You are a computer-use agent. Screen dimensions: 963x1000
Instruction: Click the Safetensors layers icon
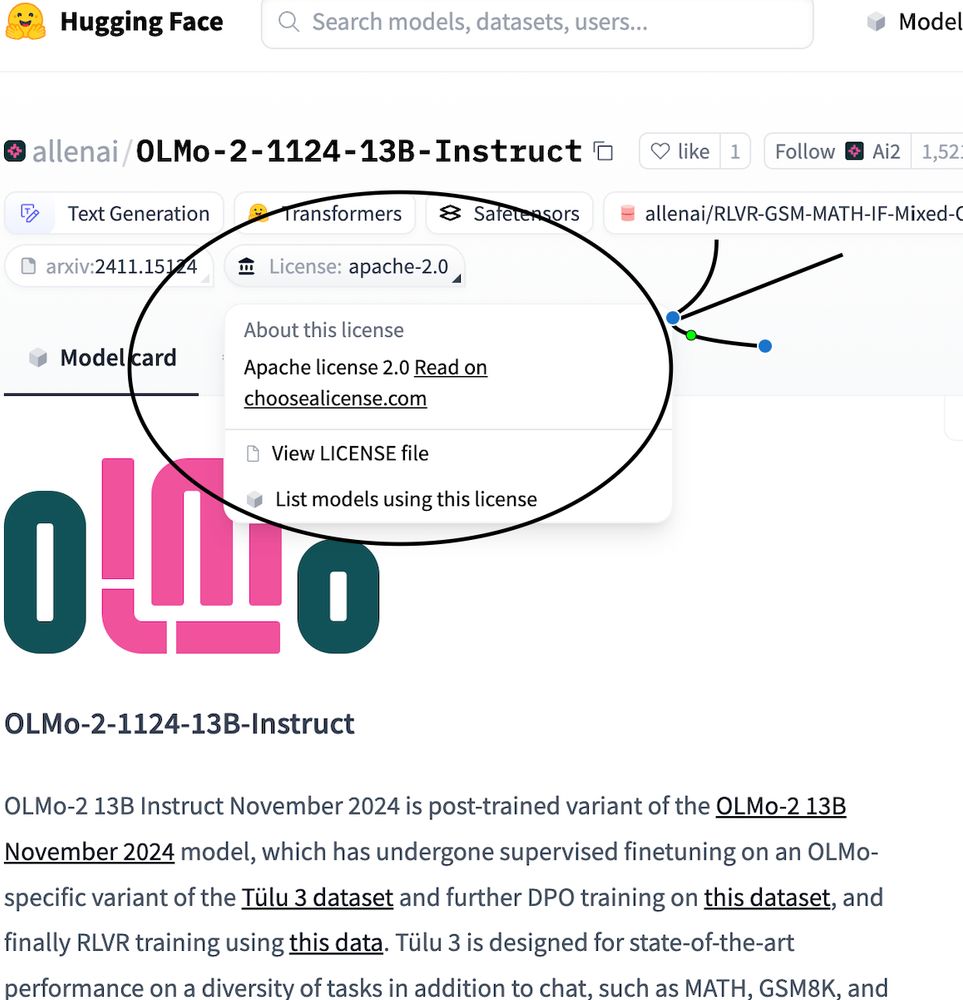point(450,213)
